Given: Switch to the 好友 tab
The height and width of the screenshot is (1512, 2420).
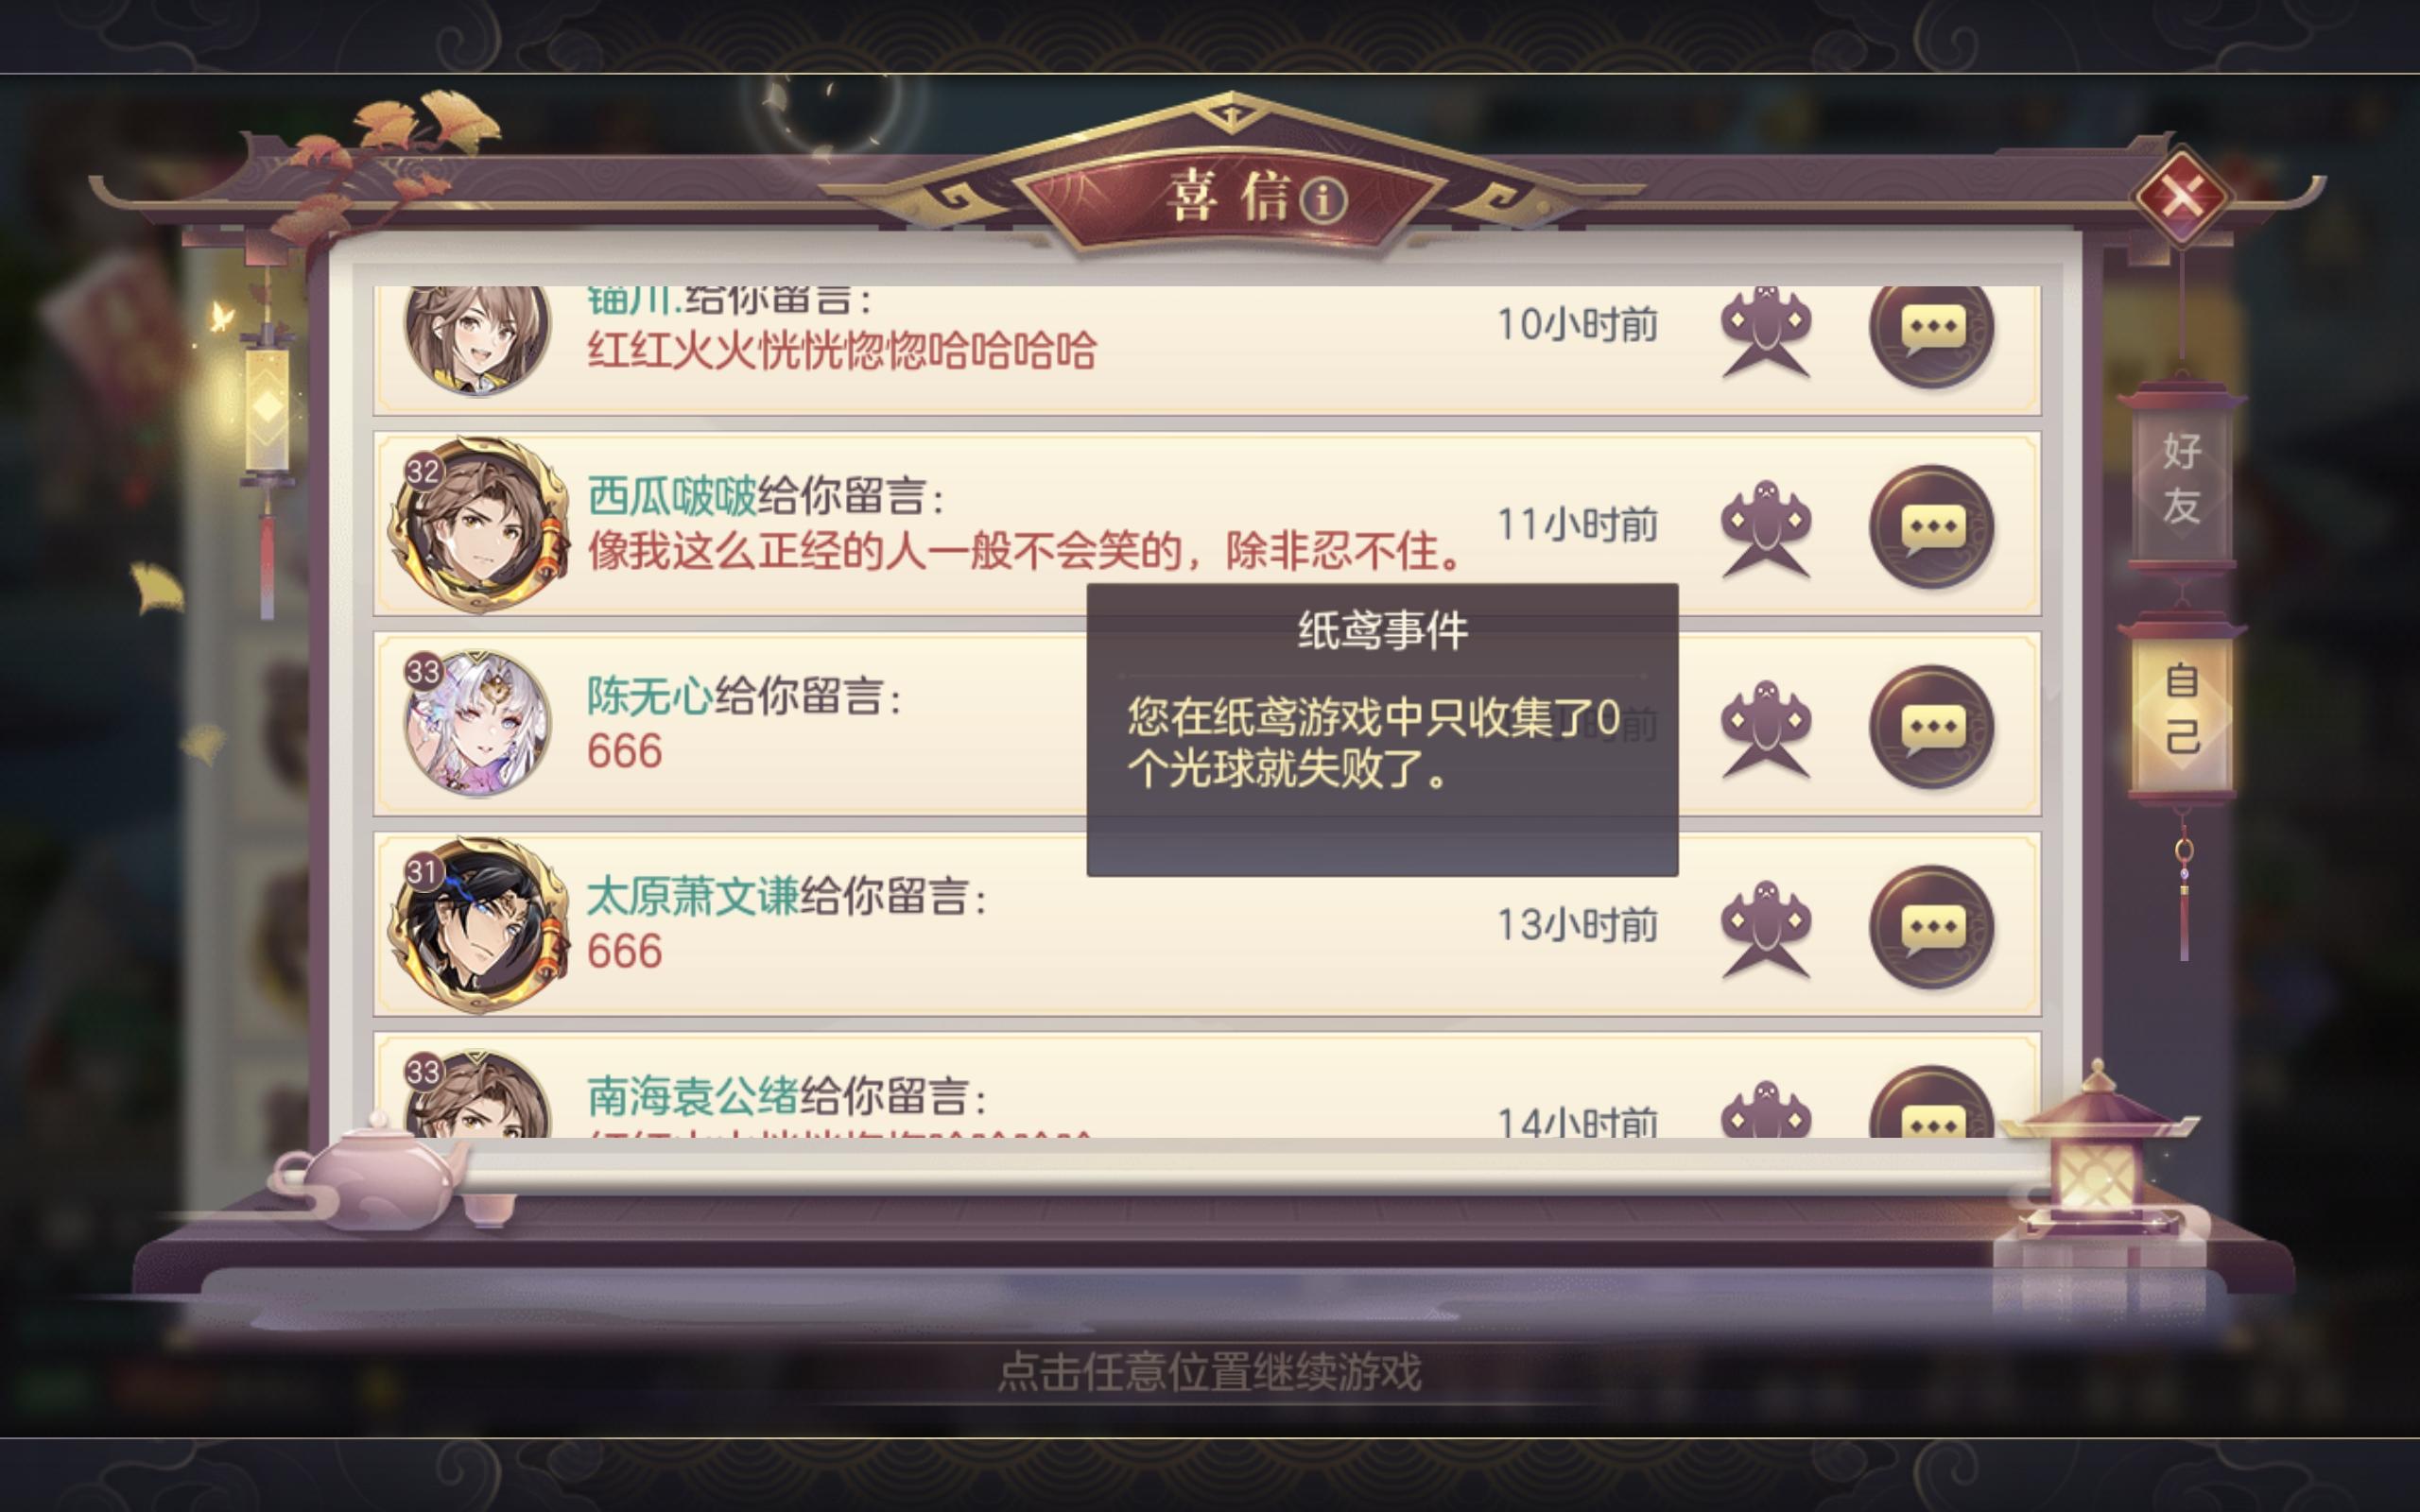Looking at the screenshot, I should (2181, 479).
